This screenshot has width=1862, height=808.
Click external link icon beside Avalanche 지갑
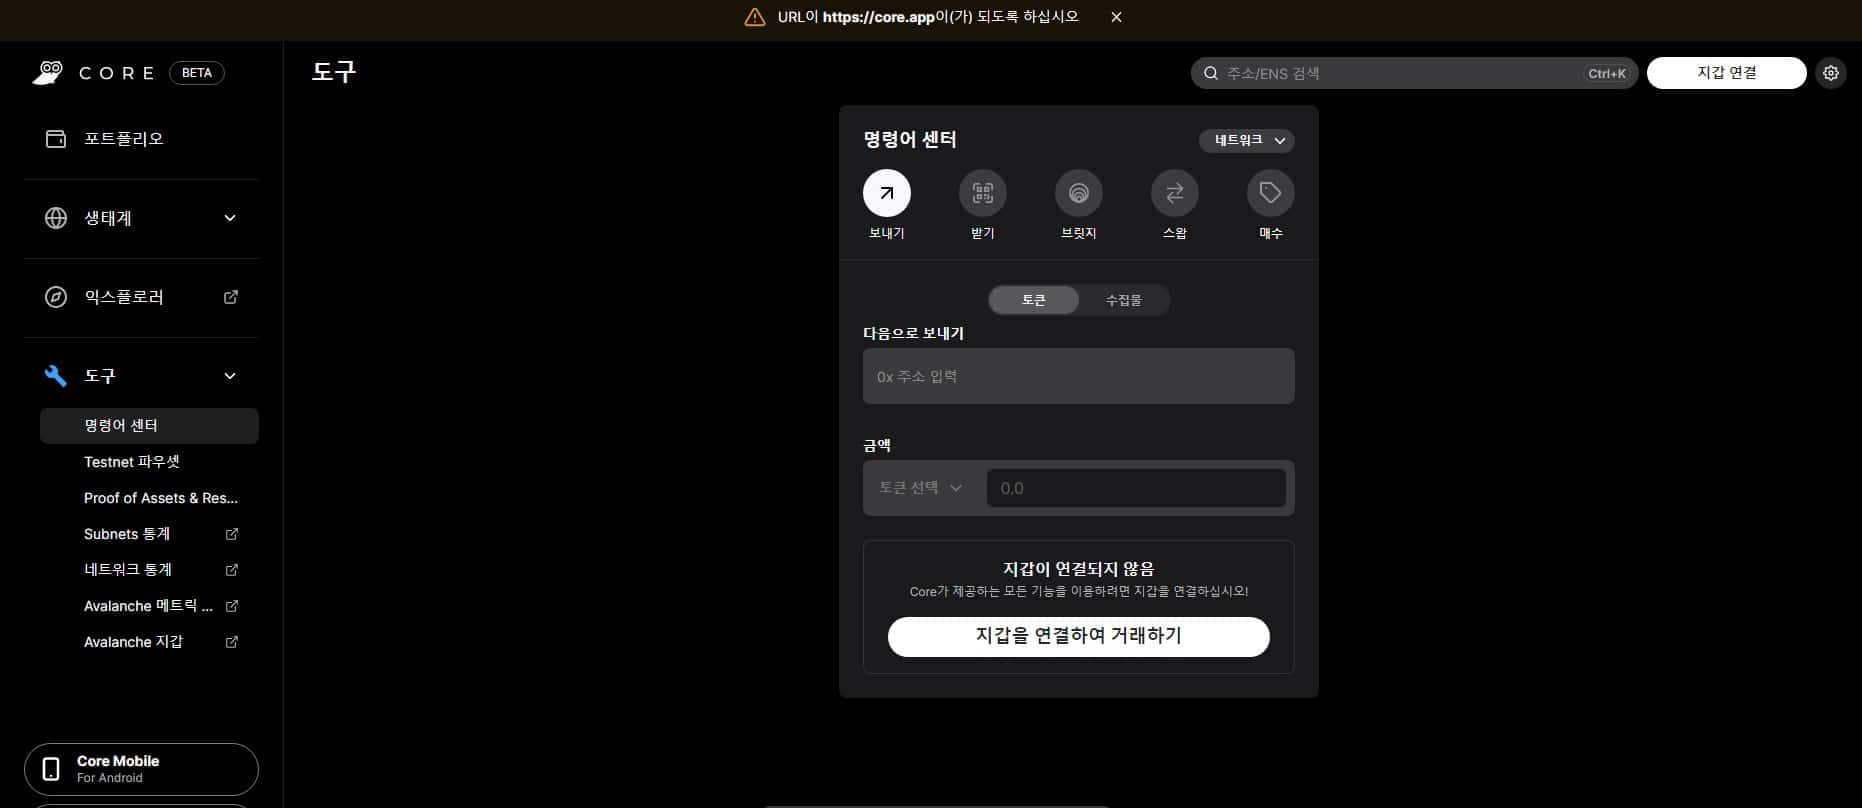tap(232, 642)
